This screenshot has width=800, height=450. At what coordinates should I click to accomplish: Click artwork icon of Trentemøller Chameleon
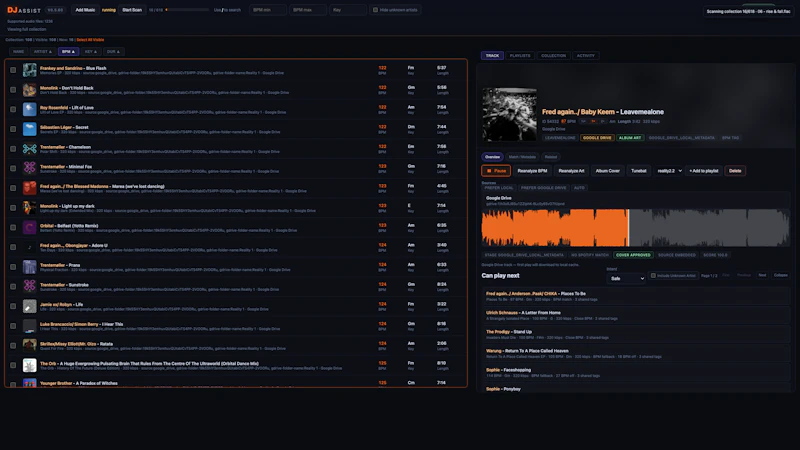[30, 149]
